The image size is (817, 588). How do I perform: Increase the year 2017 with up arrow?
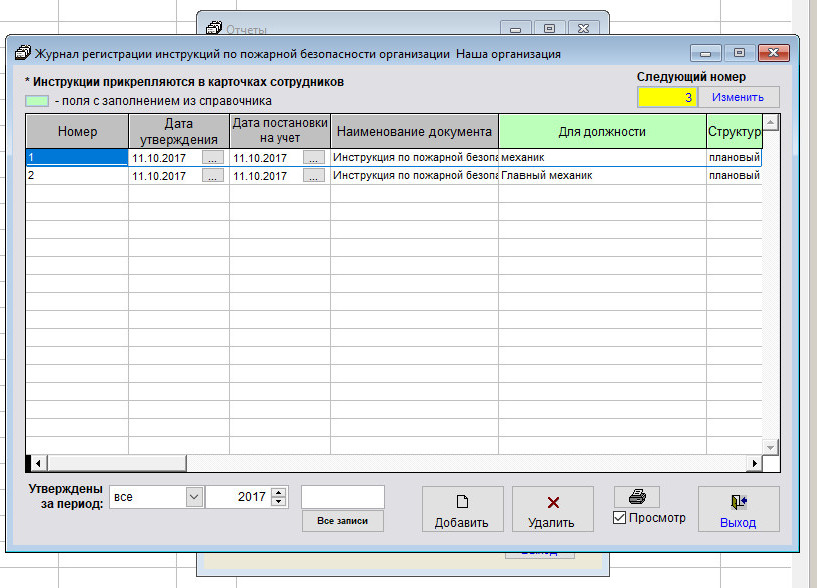[279, 492]
